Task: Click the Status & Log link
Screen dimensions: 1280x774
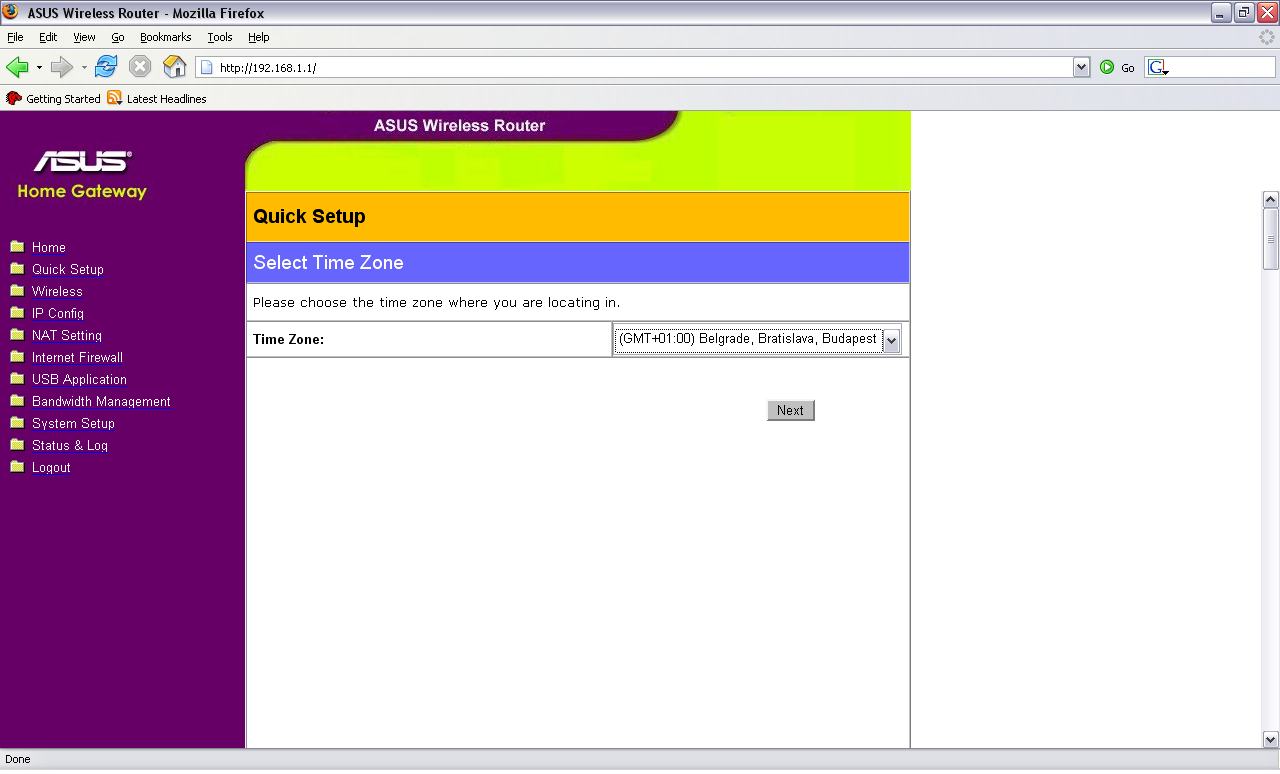Action: (x=70, y=446)
